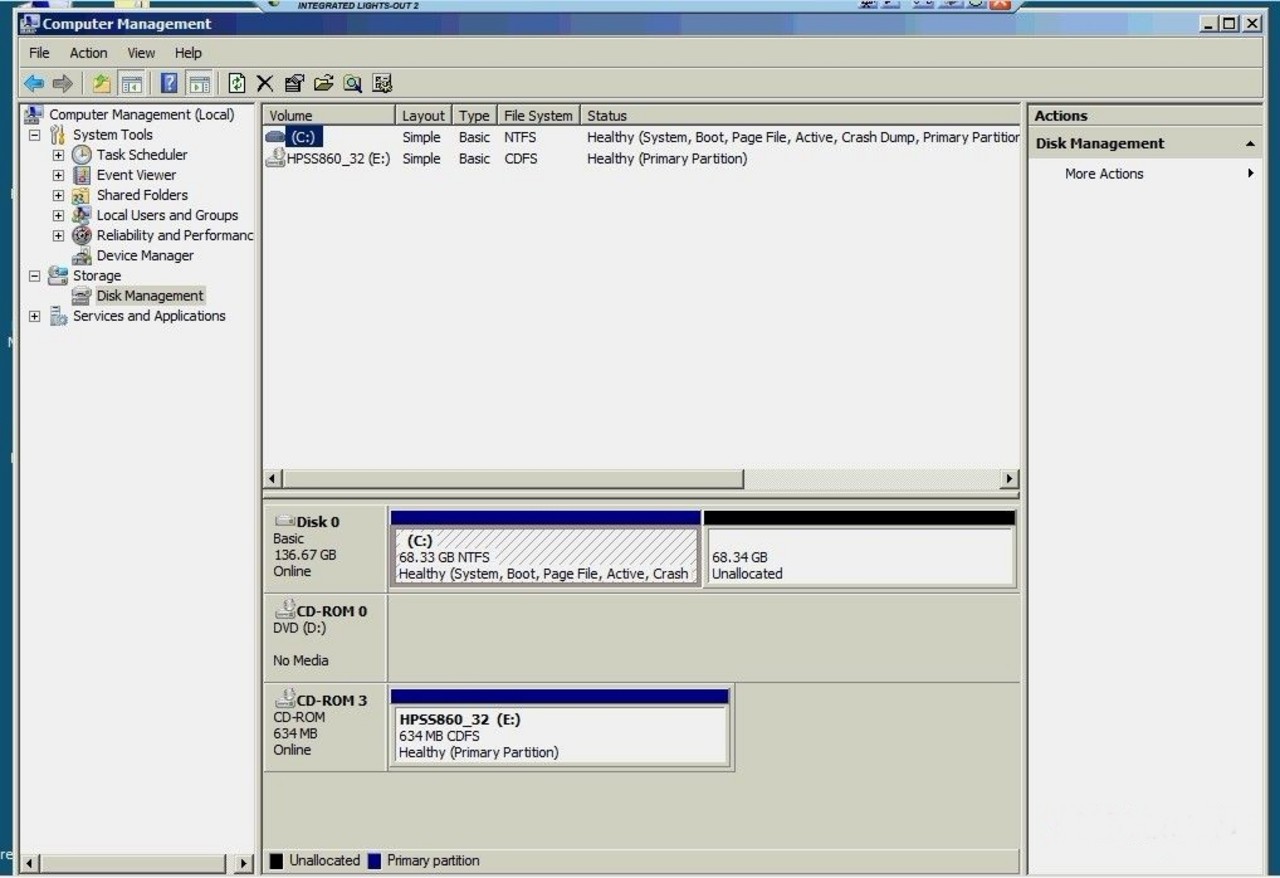Select the Reliability and Performance icon
Viewport: 1280px width, 878px height.
point(82,235)
